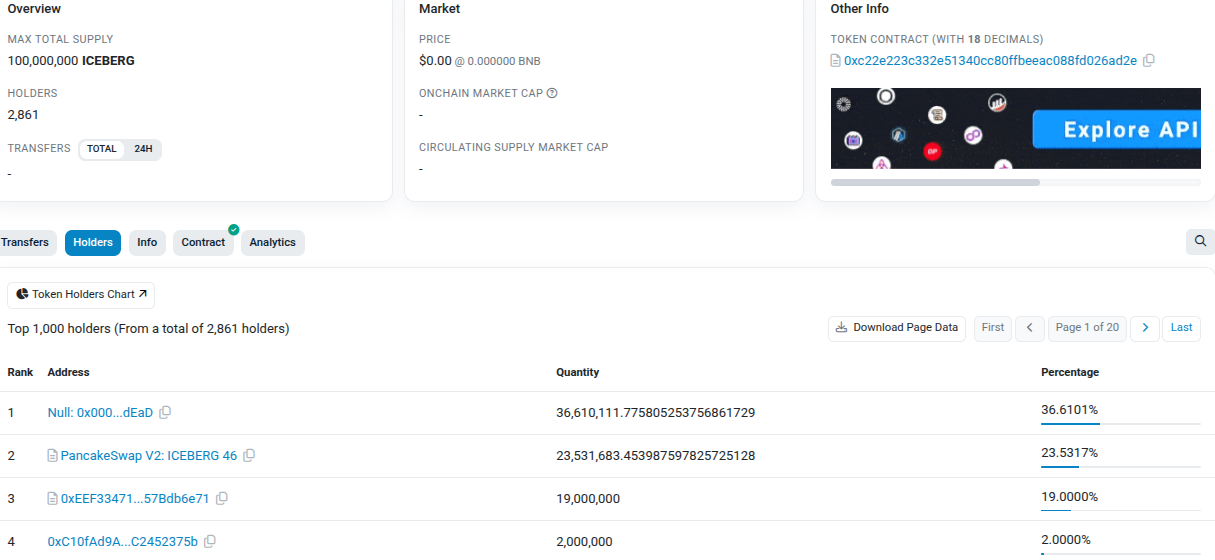1215x560 pixels.
Task: Click the 23.5317% percentage bar
Action: pyautogui.click(x=1120, y=467)
